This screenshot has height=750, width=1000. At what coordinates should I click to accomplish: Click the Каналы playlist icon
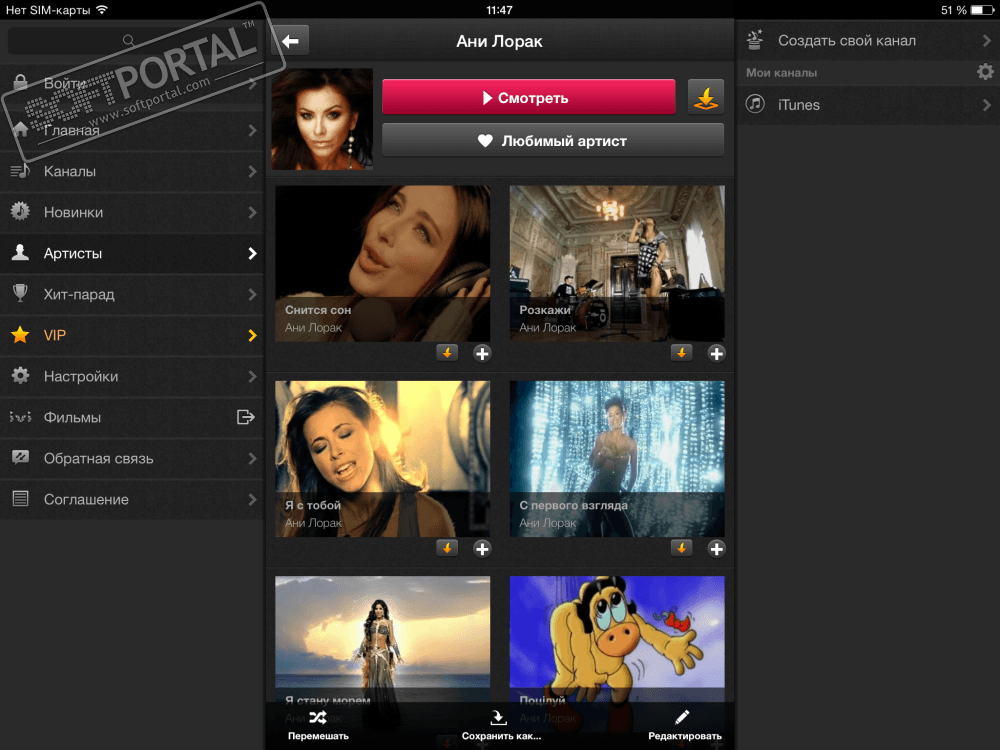[x=20, y=171]
